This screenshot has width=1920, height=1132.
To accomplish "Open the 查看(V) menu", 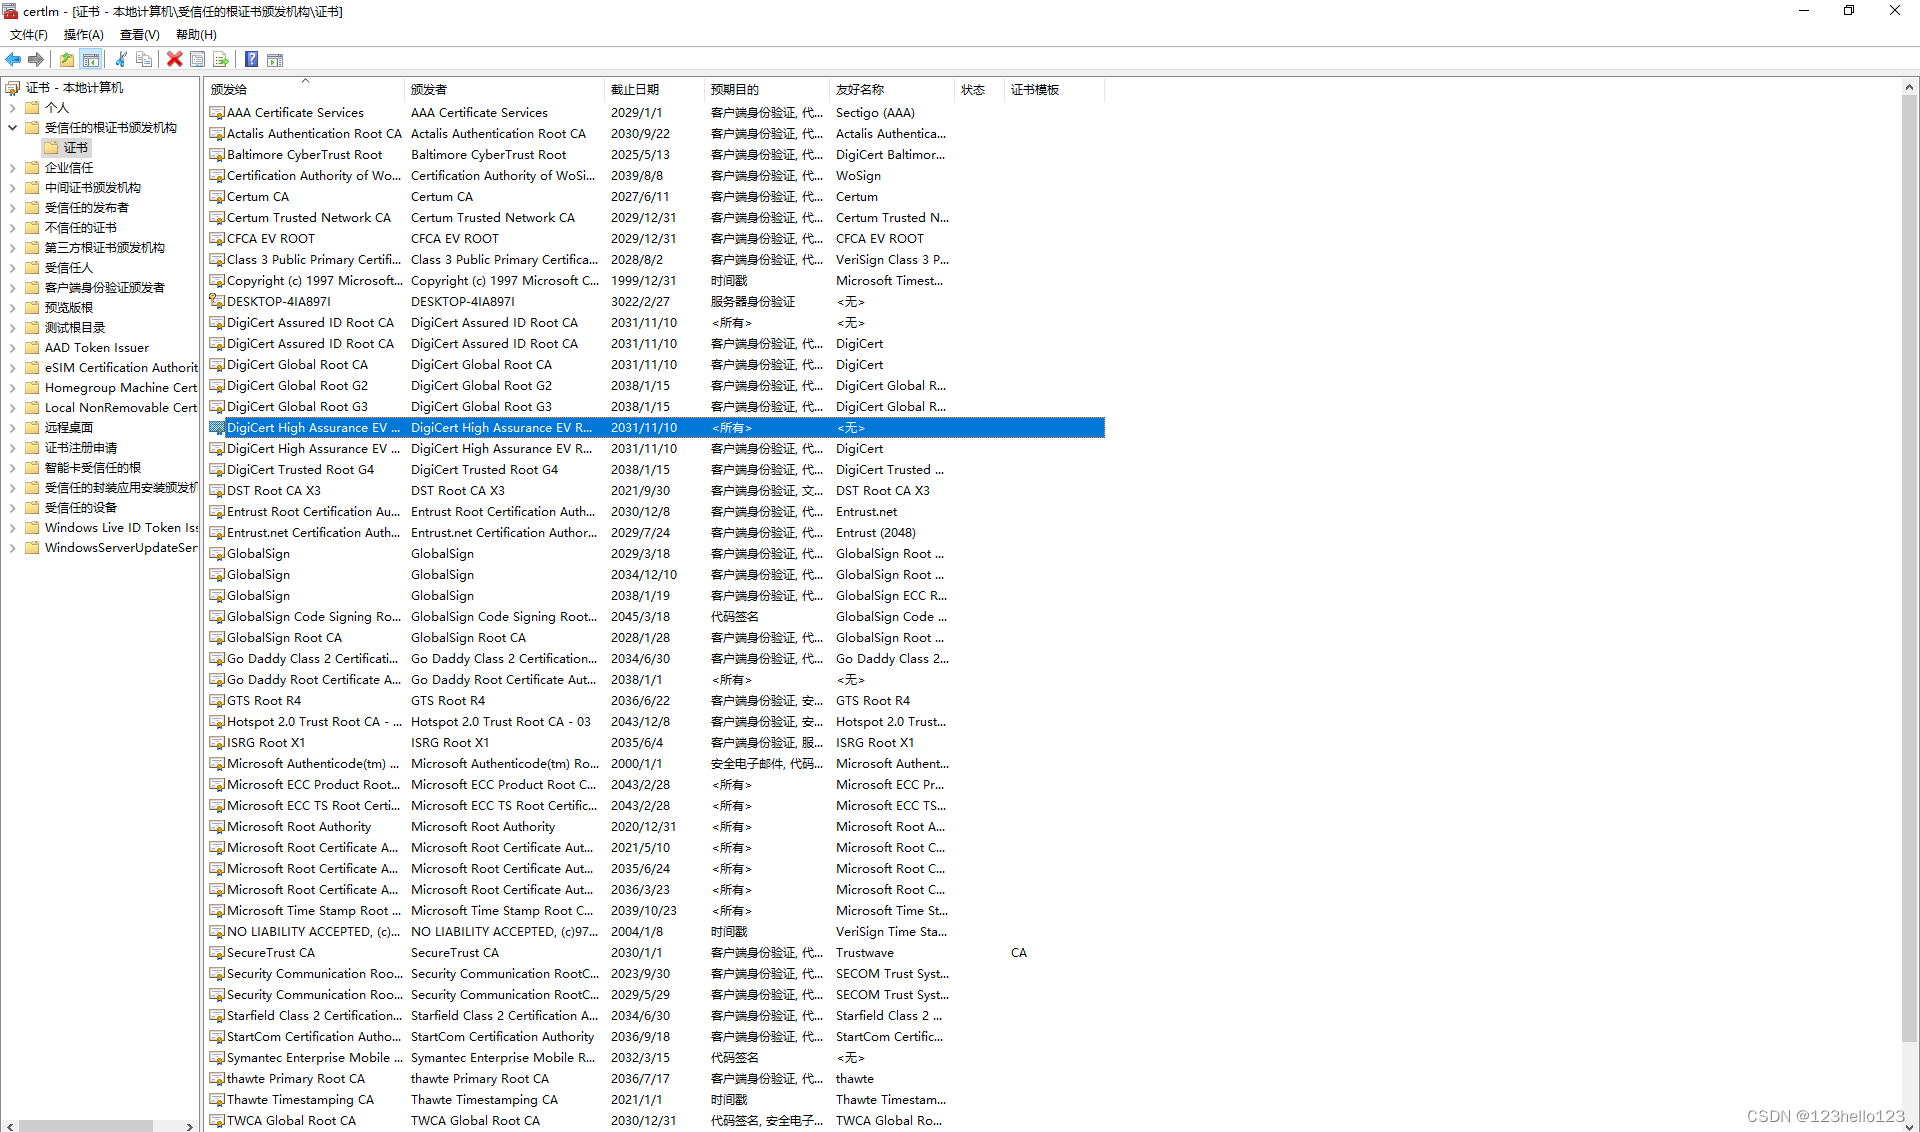I will (139, 34).
